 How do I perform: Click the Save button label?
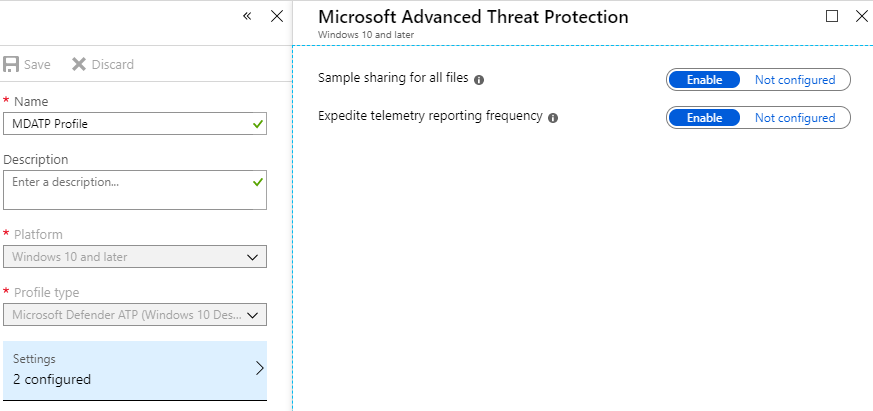pos(37,64)
